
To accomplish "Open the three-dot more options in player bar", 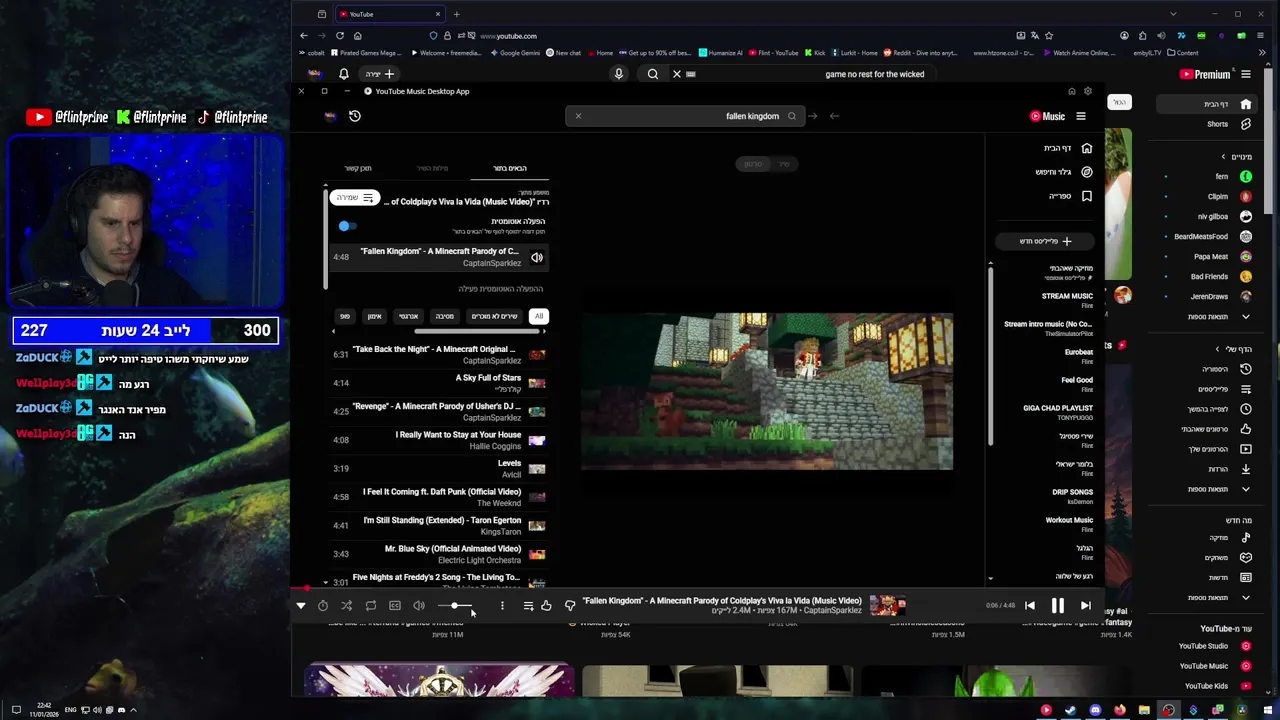I will click(502, 605).
